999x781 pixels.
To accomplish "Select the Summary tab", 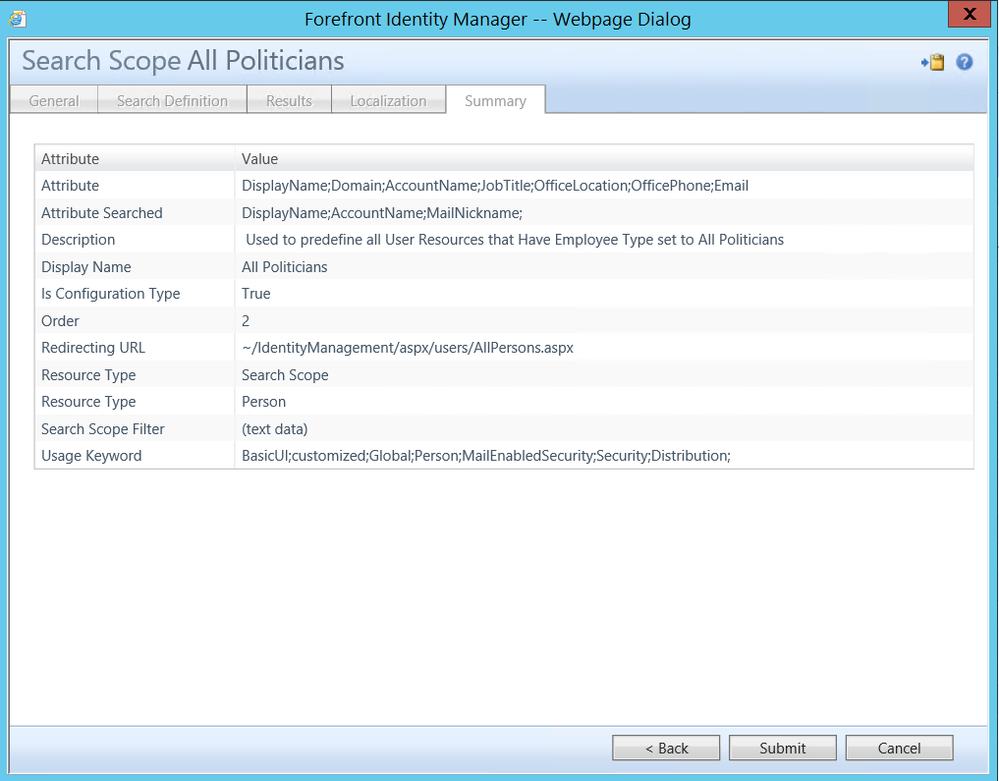I will point(496,101).
